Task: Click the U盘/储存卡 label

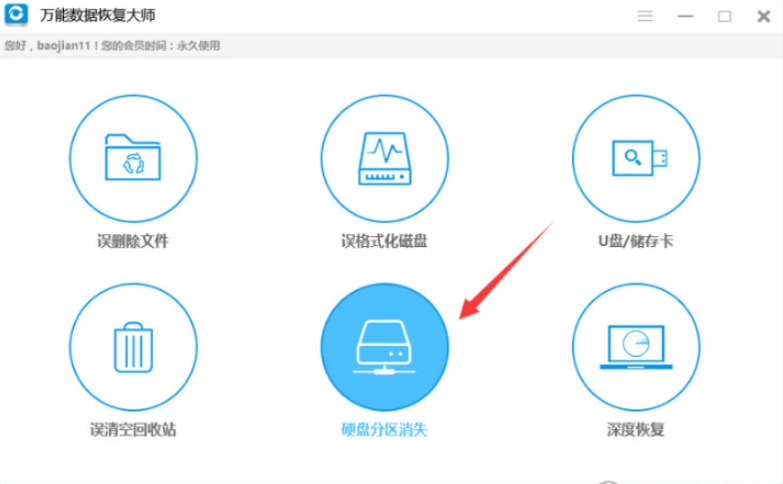Action: [x=636, y=241]
